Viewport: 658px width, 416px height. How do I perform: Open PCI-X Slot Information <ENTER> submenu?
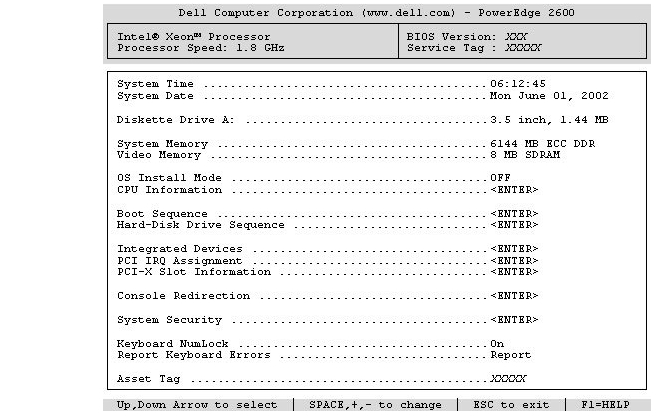tap(514, 272)
